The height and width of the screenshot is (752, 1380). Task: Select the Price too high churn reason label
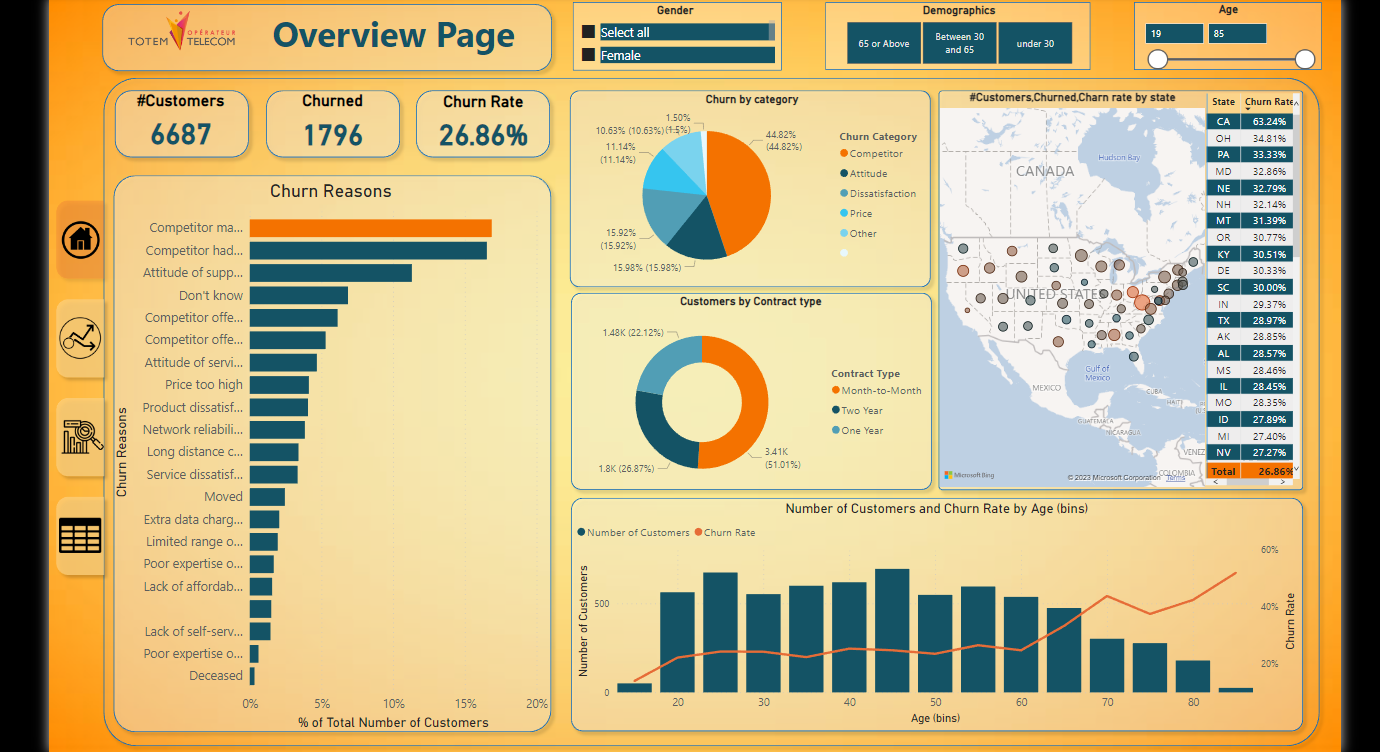[204, 385]
